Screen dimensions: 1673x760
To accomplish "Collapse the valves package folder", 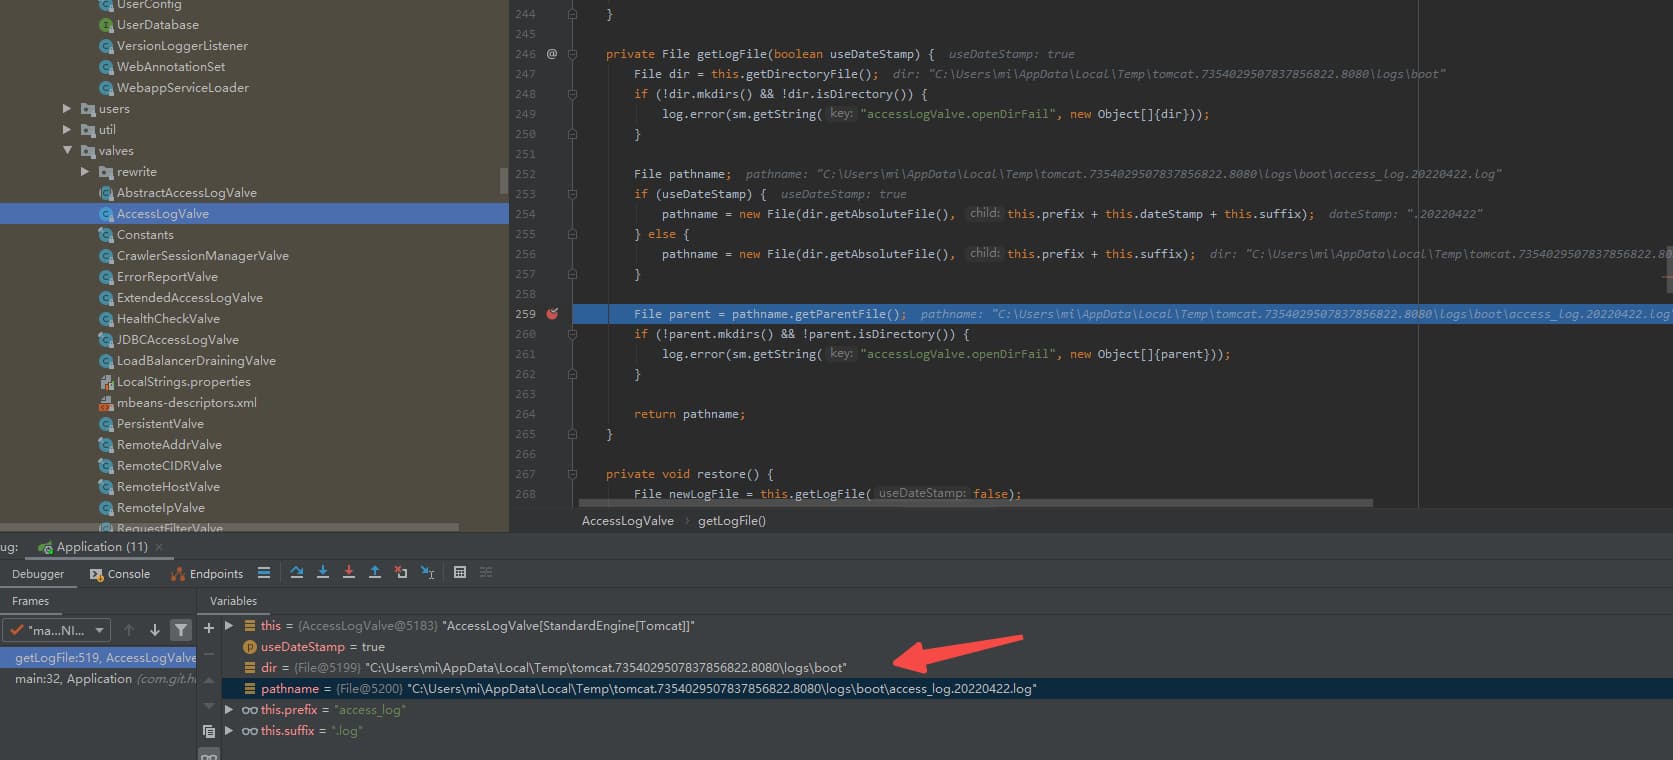I will (x=67, y=151).
